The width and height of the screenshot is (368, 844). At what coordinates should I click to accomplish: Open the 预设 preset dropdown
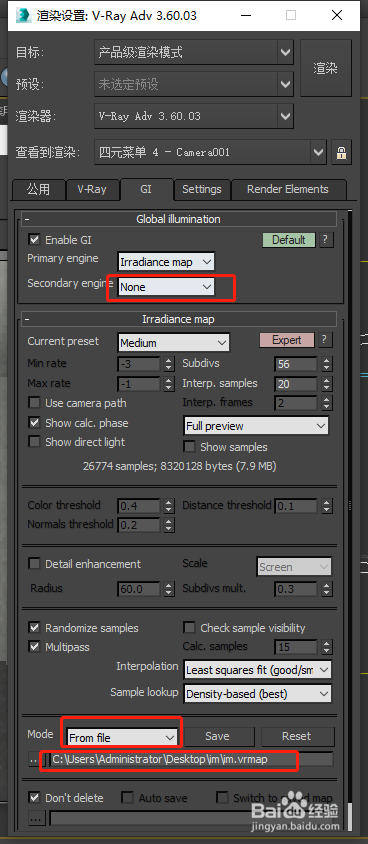(194, 84)
